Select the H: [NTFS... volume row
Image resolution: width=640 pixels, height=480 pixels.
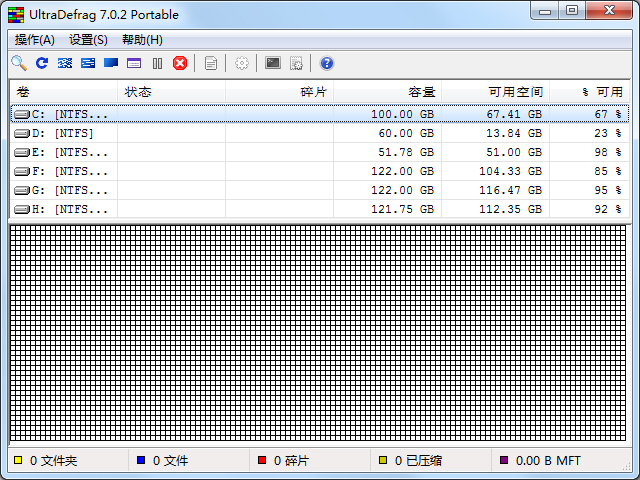[x=320, y=209]
